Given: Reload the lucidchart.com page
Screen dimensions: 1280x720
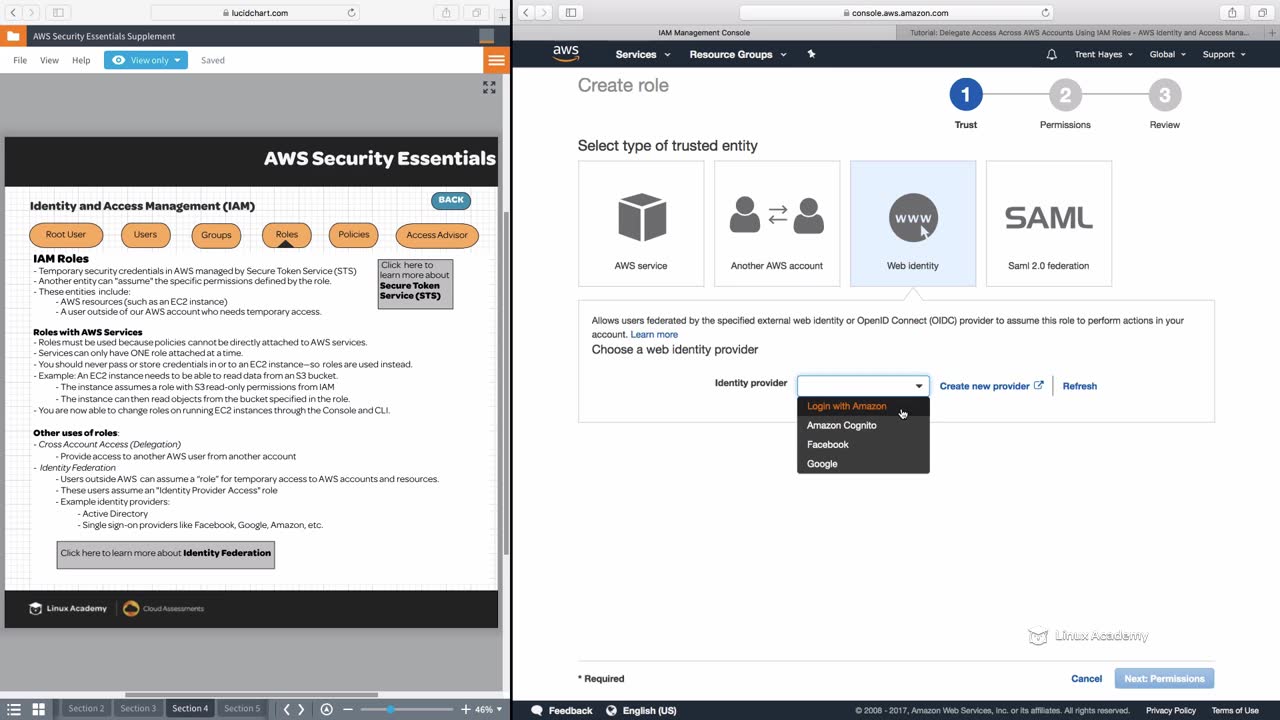Looking at the screenshot, I should coord(351,13).
